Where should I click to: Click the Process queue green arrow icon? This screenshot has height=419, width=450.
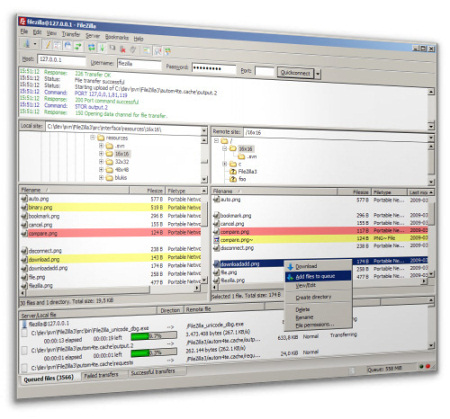[102, 48]
